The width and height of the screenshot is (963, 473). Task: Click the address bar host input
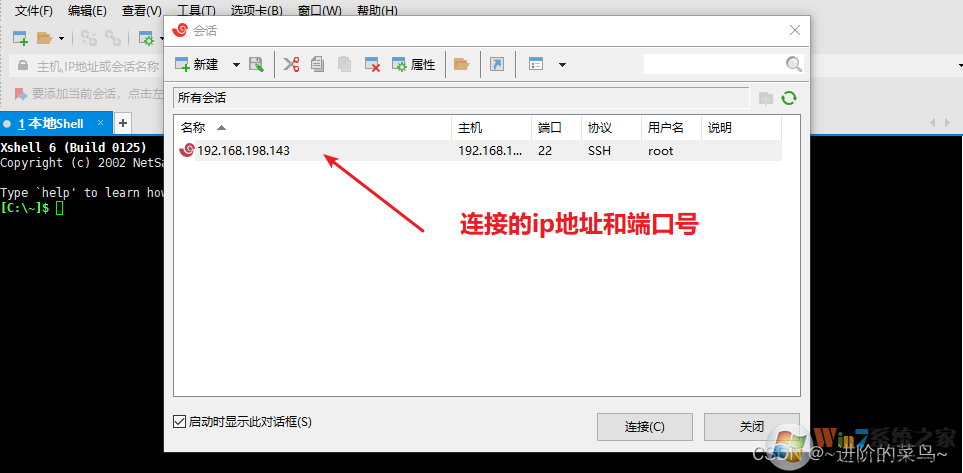(x=98, y=66)
